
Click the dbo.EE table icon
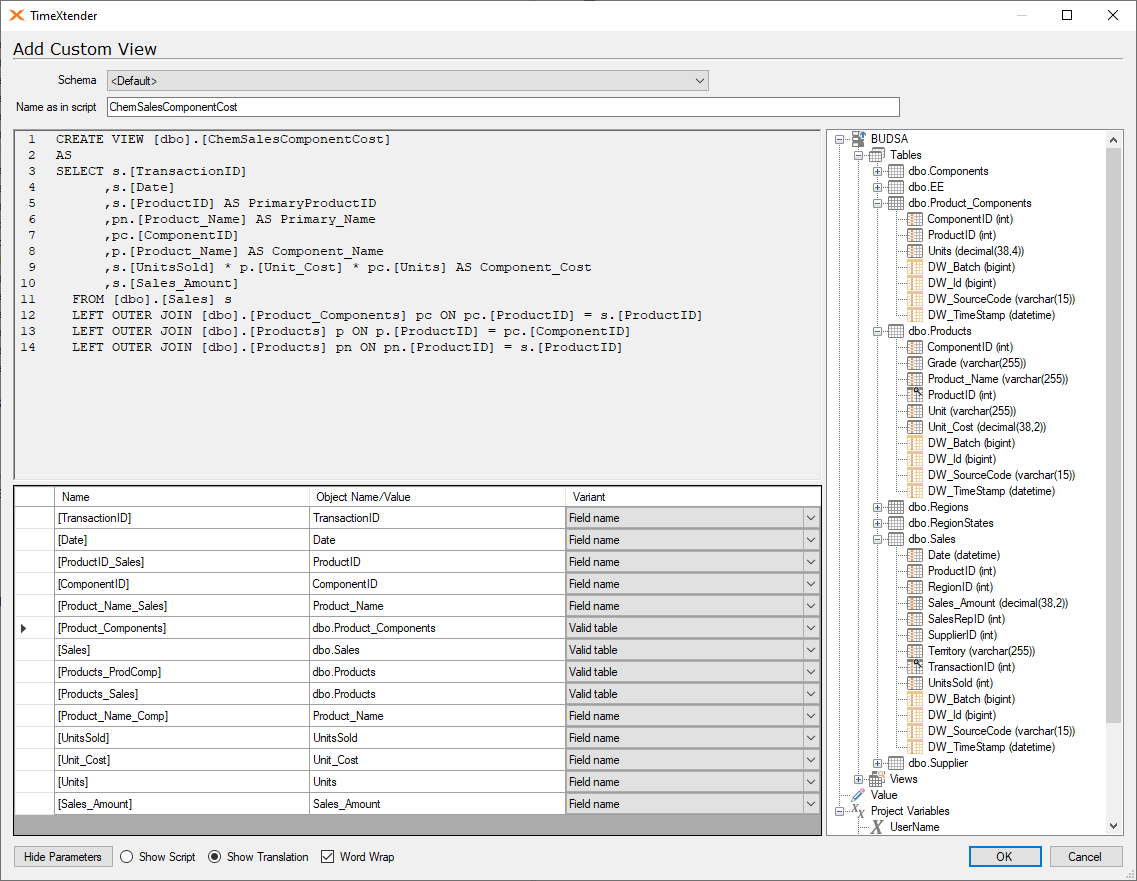pyautogui.click(x=896, y=187)
